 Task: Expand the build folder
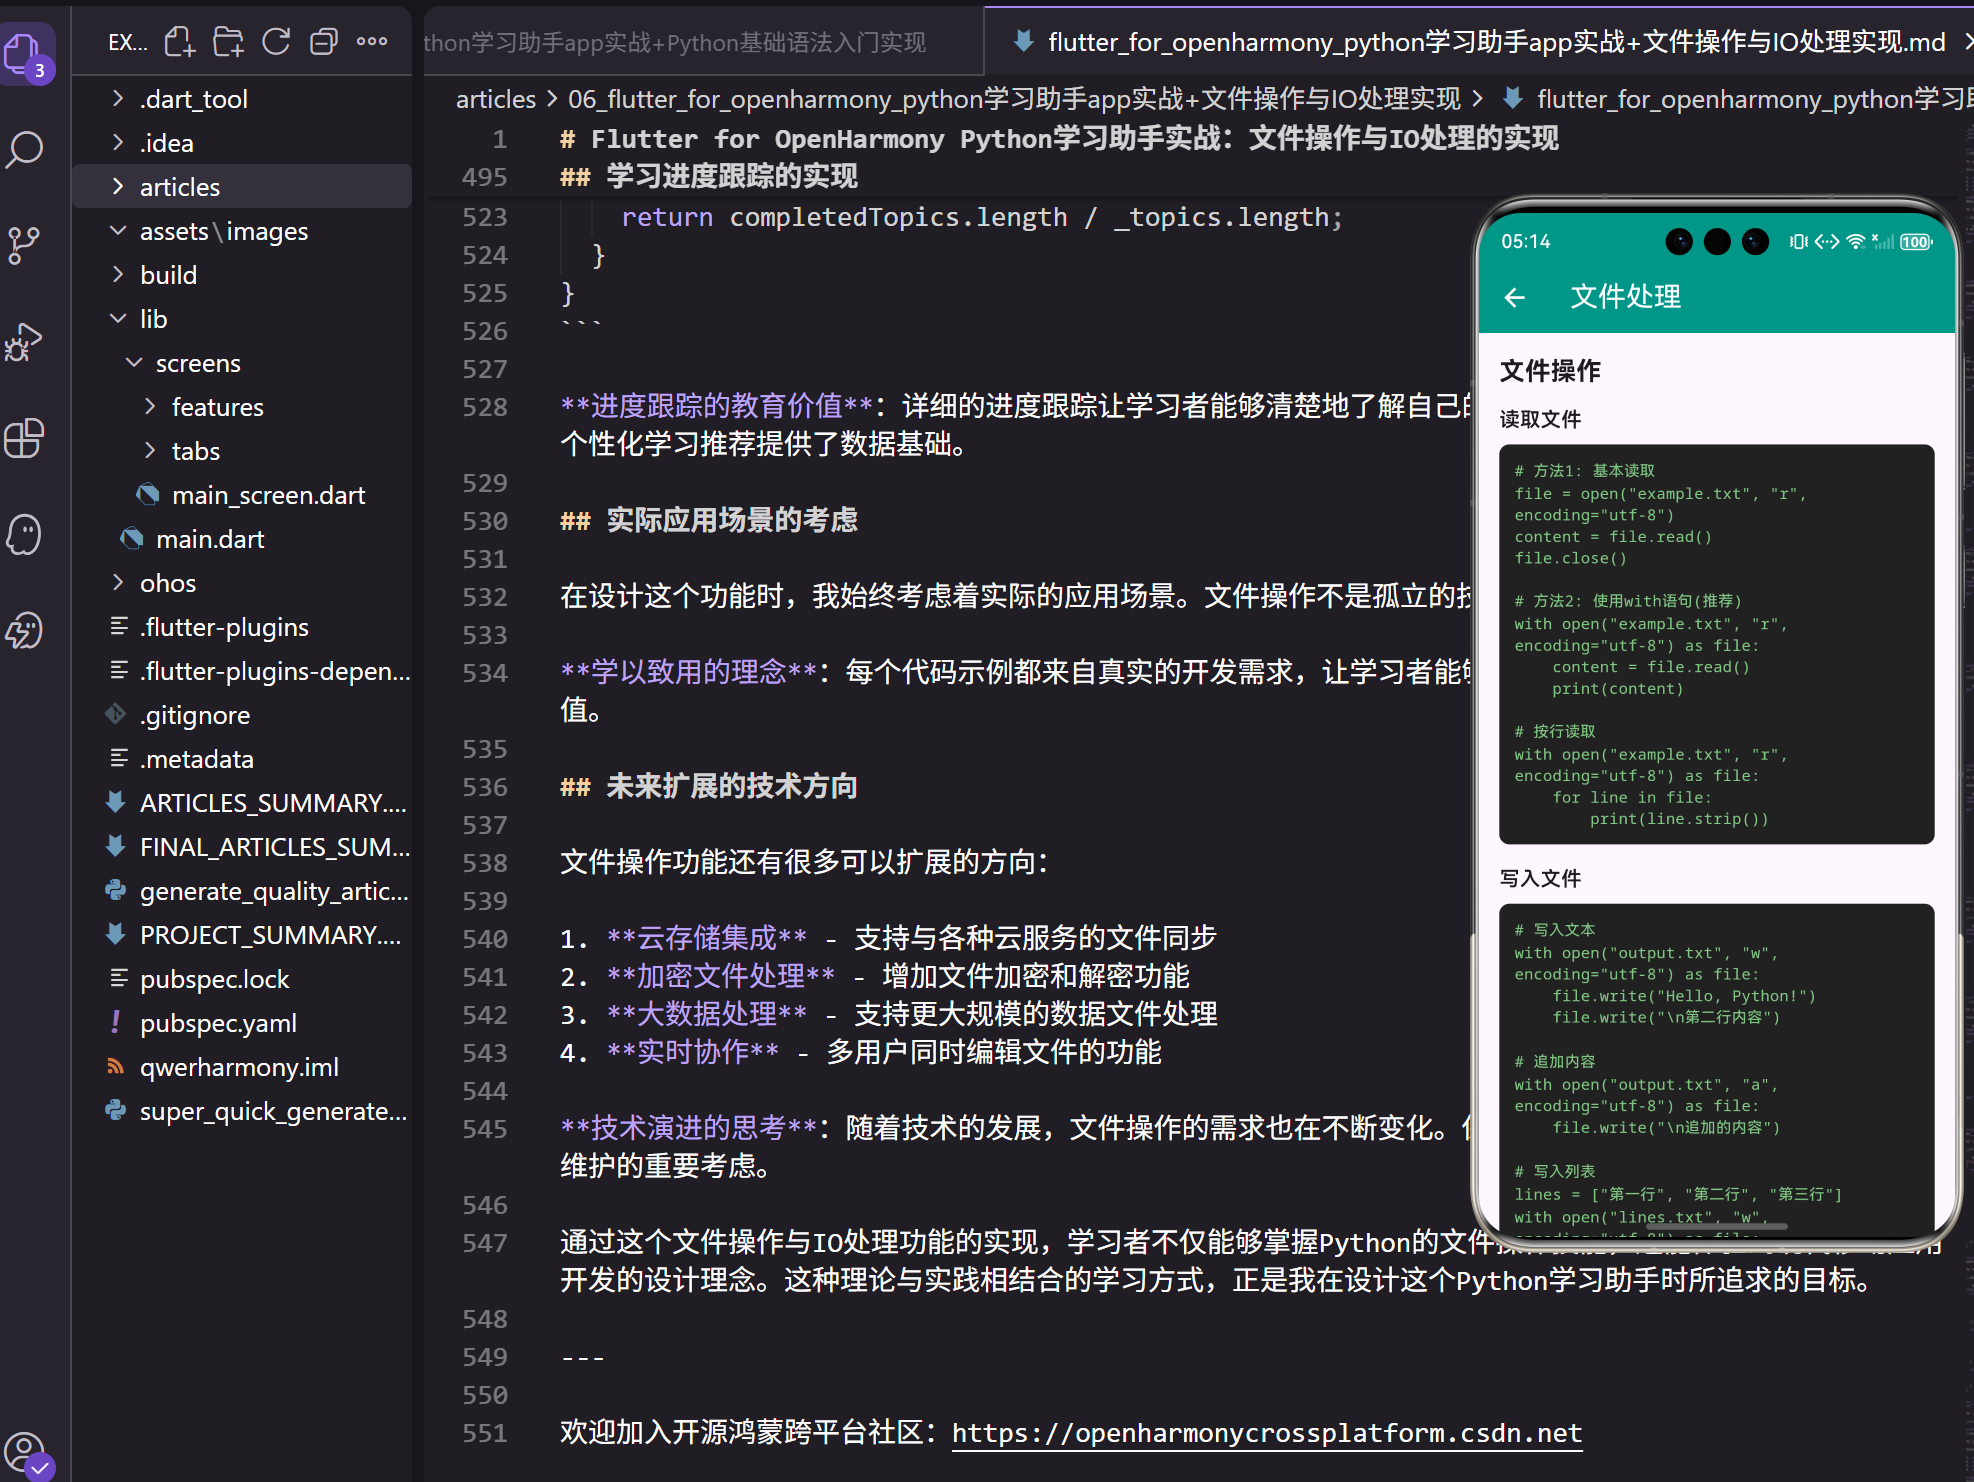(x=118, y=274)
